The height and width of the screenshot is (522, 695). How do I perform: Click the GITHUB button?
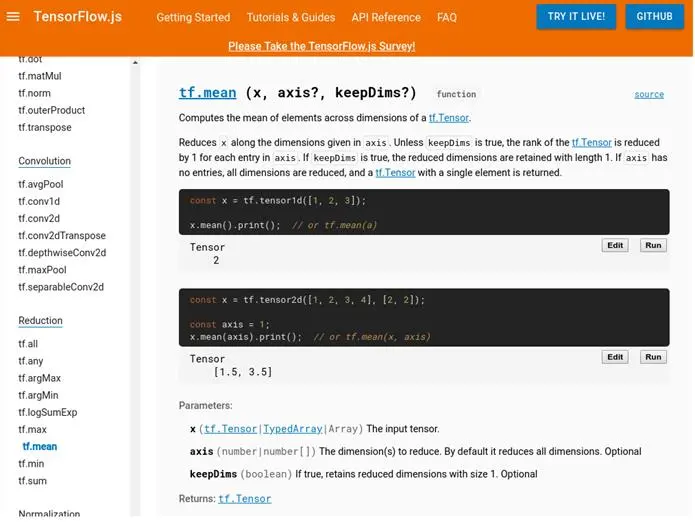pos(655,17)
